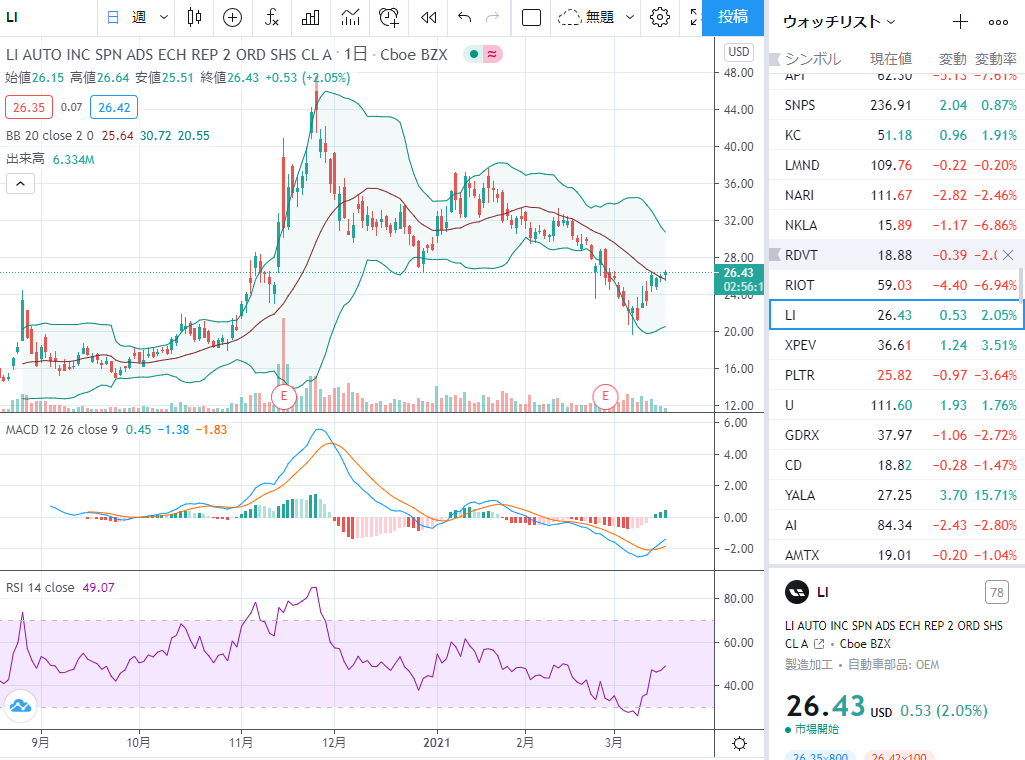Open the indicator templates icon

pos(350,18)
